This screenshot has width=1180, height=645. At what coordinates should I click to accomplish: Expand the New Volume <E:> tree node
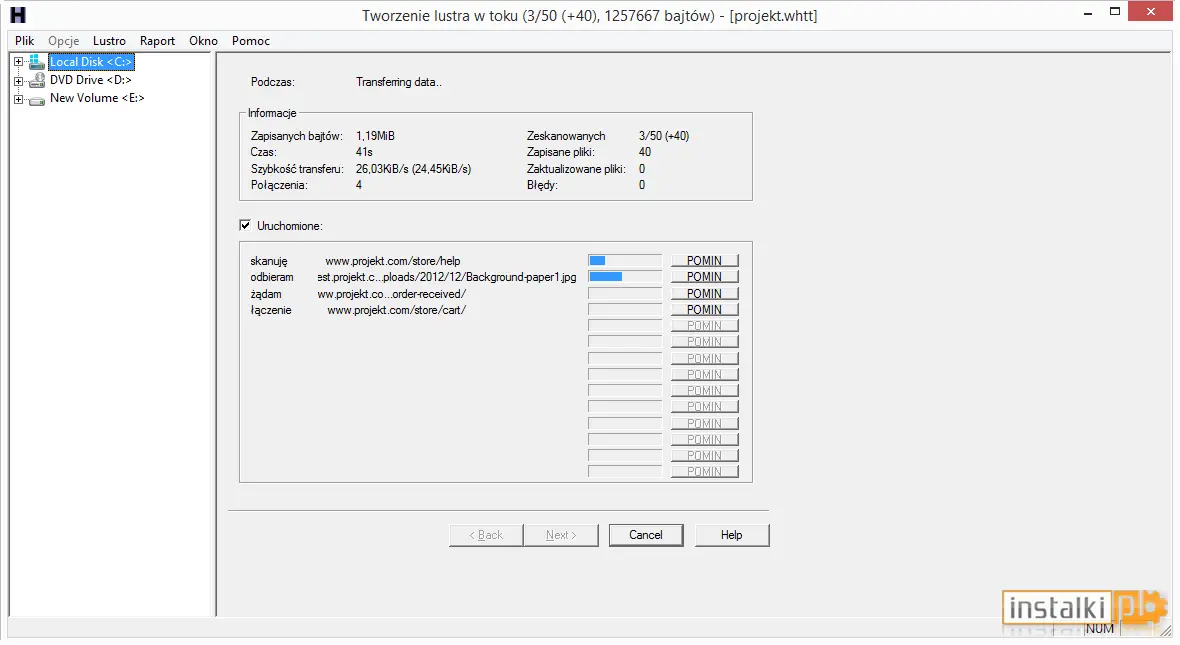pyautogui.click(x=18, y=99)
